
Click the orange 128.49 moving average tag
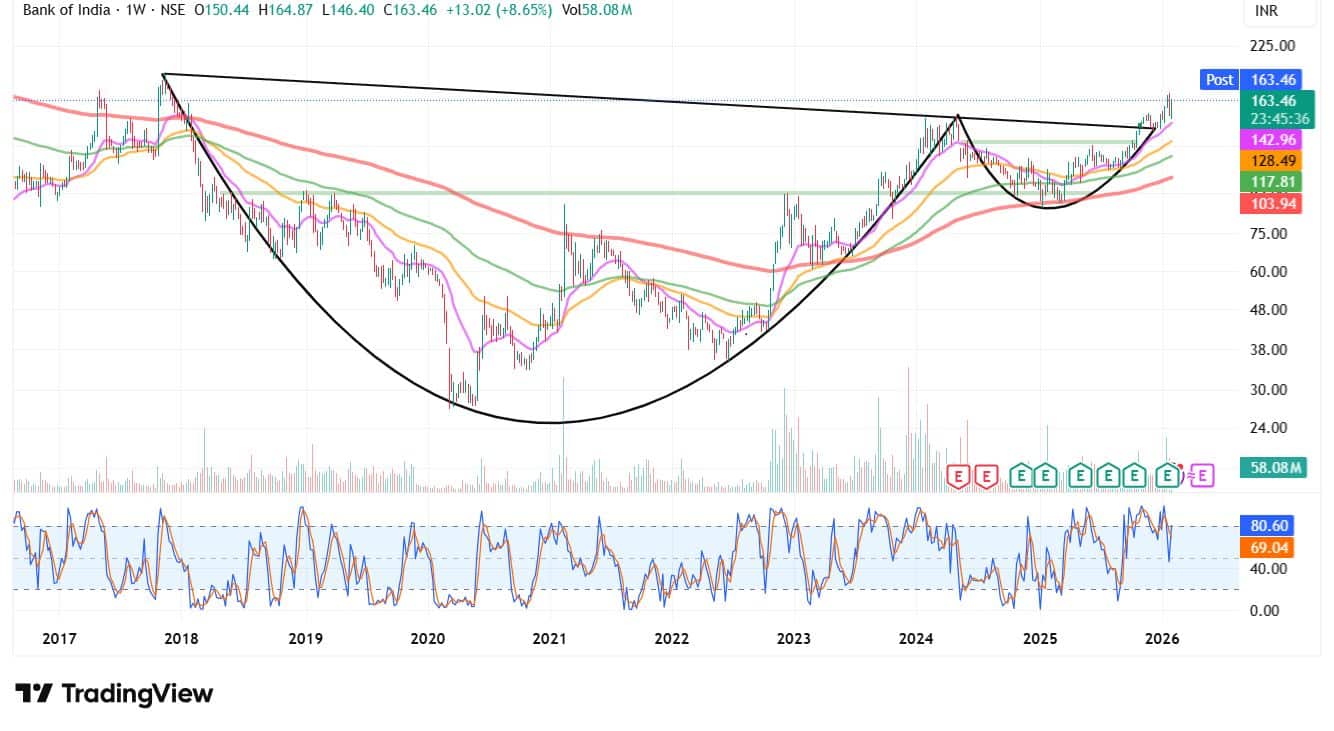coord(1273,160)
